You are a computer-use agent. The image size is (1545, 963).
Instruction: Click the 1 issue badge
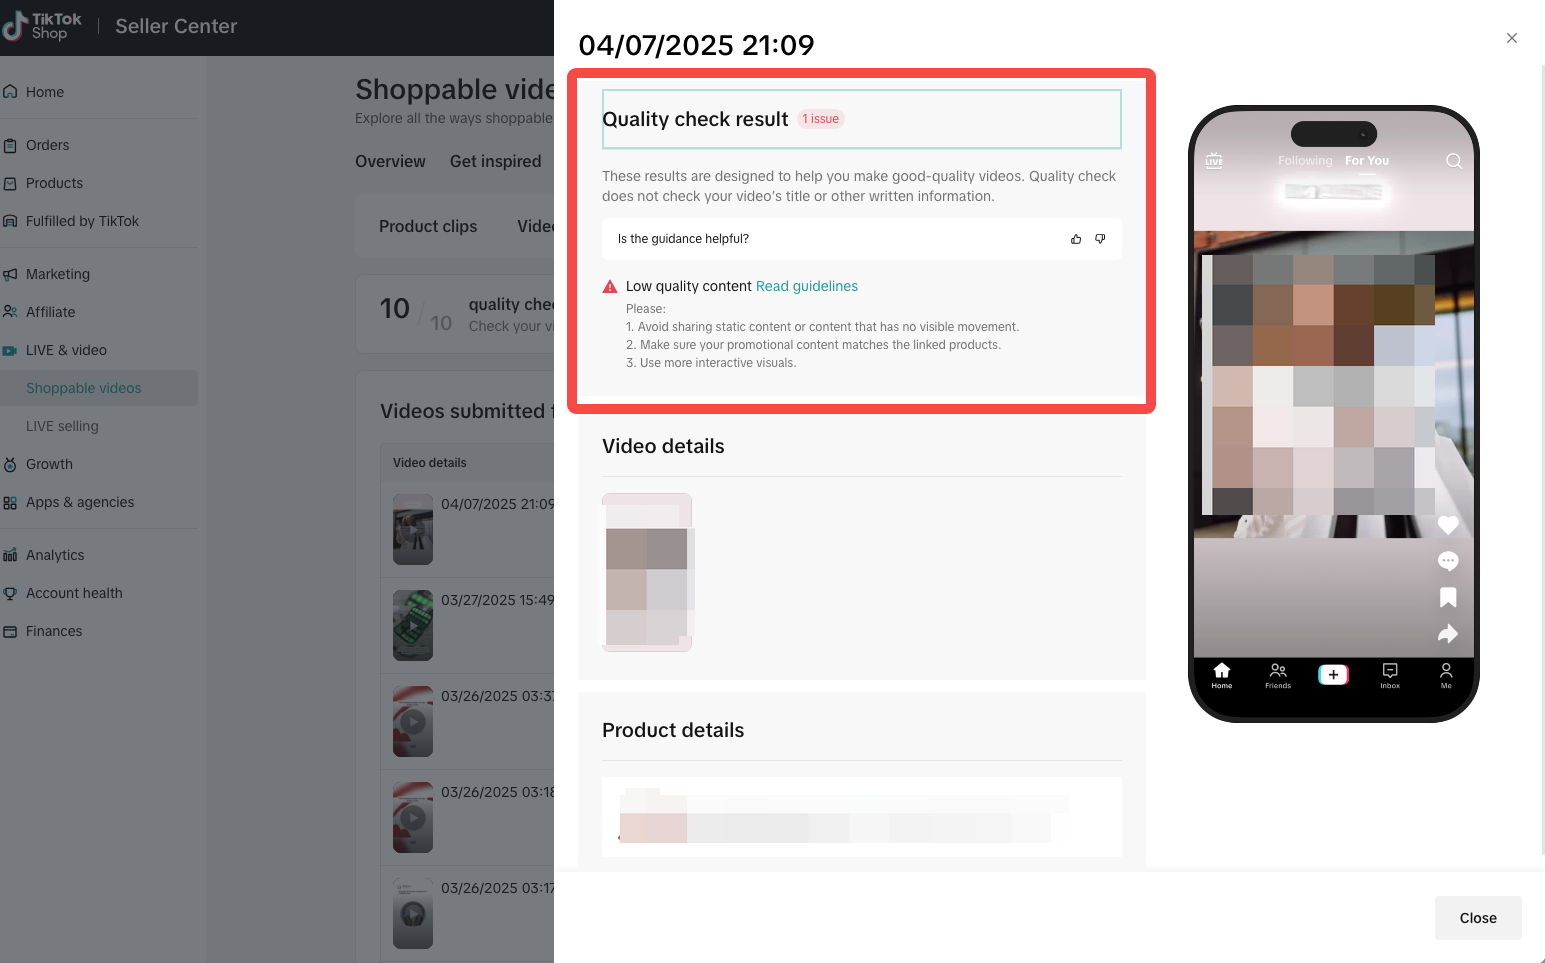(821, 119)
